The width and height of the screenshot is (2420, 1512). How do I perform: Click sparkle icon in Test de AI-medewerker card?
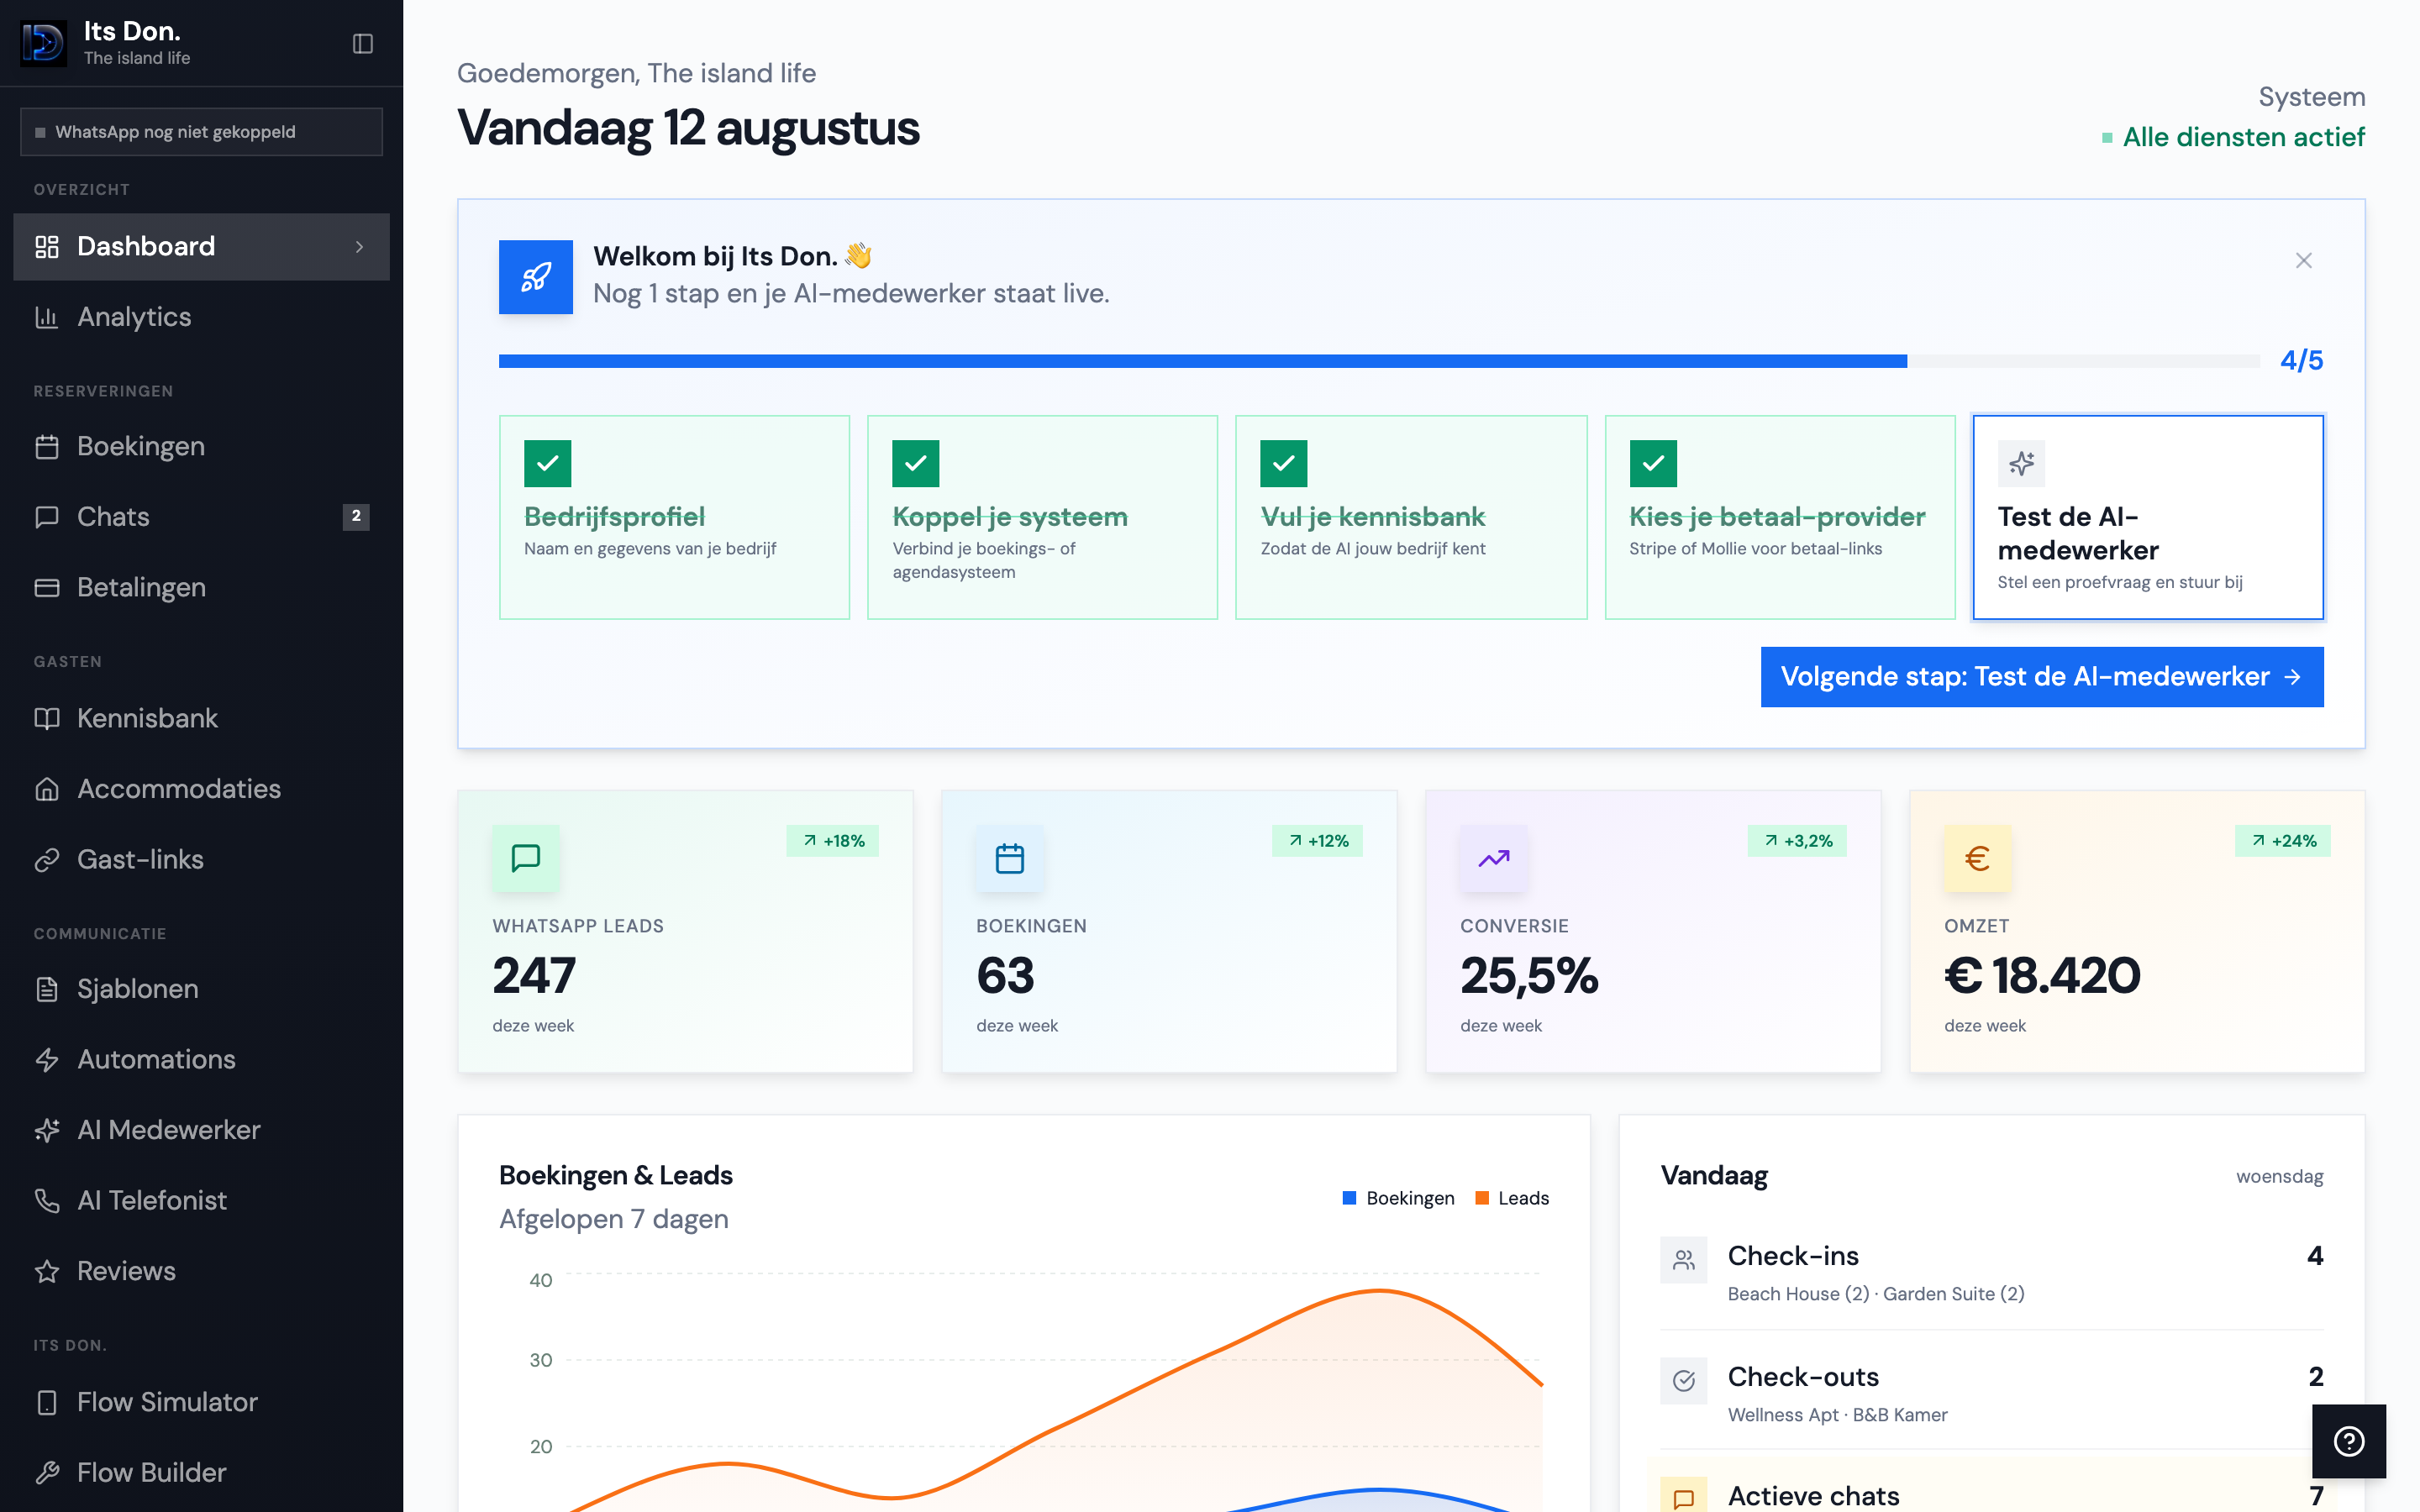(2022, 463)
